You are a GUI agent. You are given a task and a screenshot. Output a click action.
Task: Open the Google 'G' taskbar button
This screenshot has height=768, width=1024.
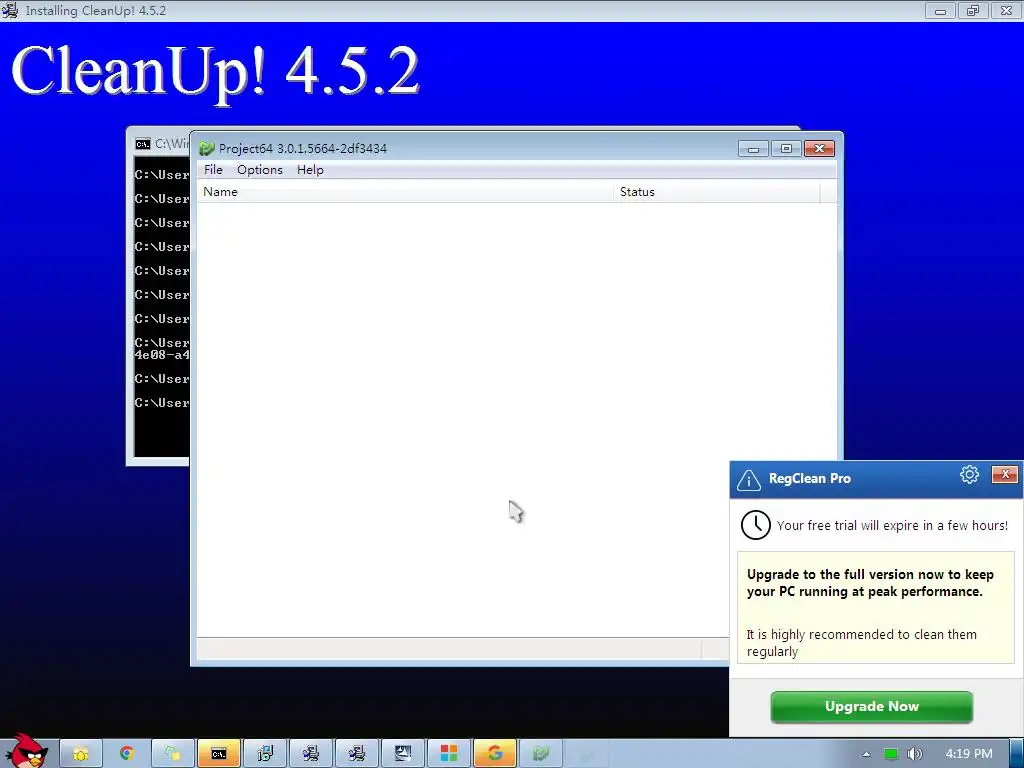pos(495,754)
